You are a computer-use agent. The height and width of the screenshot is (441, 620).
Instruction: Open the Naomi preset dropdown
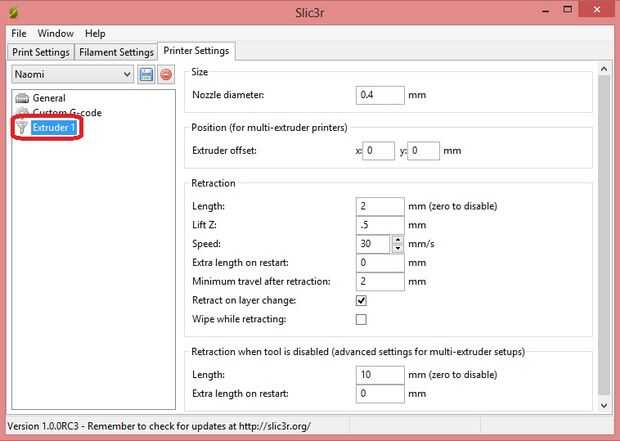73,74
